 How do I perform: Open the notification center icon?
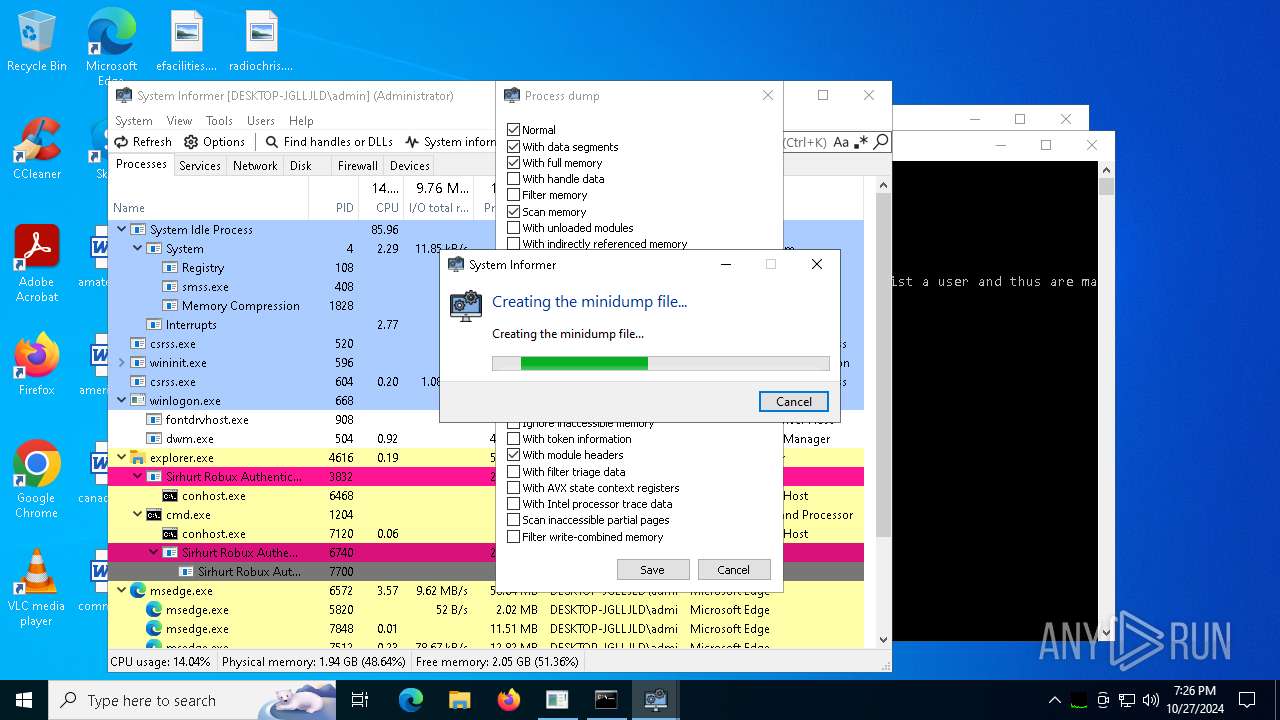coord(1247,700)
